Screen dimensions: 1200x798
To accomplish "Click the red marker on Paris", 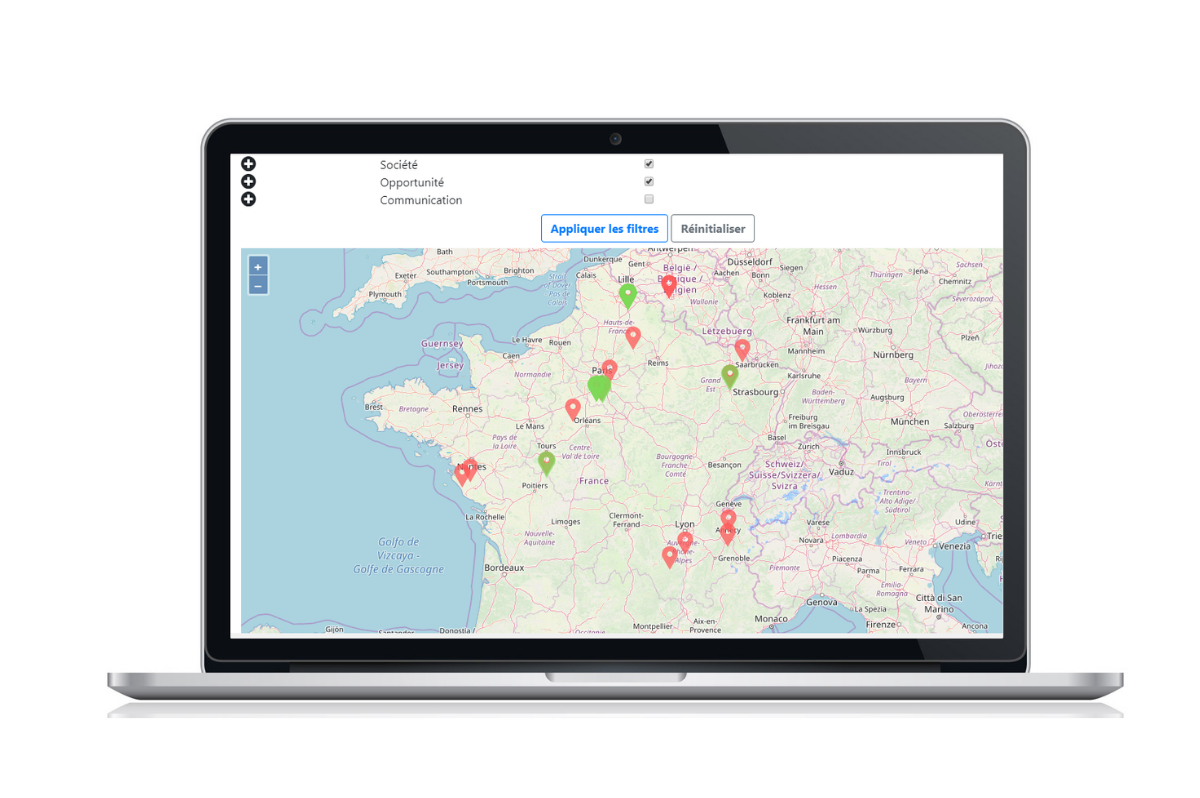I will (x=610, y=369).
